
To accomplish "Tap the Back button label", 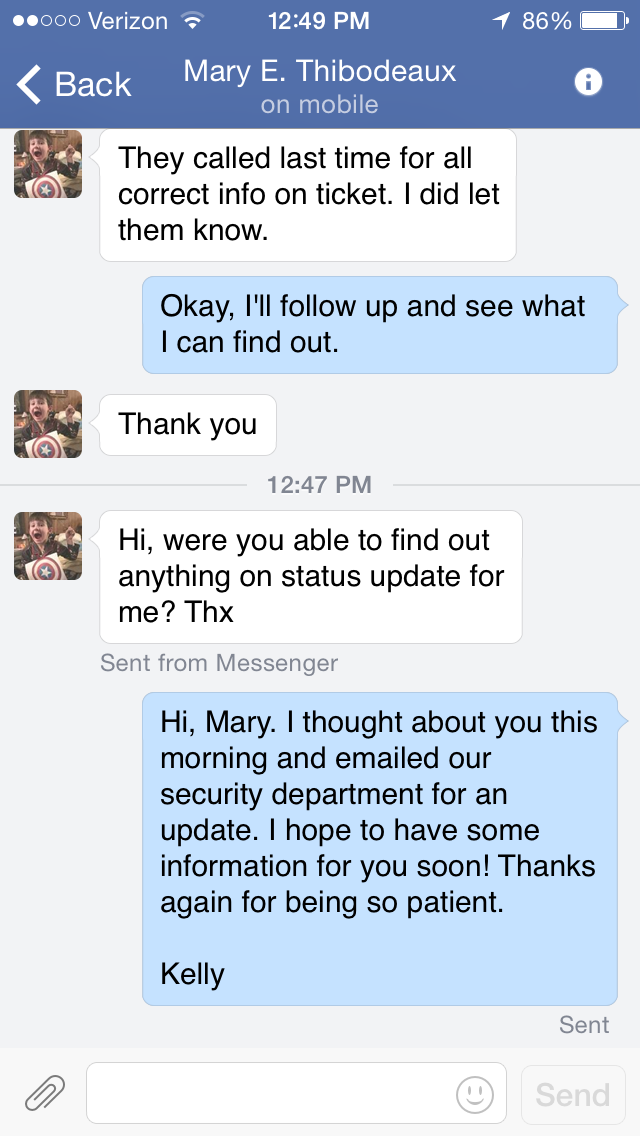I will tap(93, 85).
